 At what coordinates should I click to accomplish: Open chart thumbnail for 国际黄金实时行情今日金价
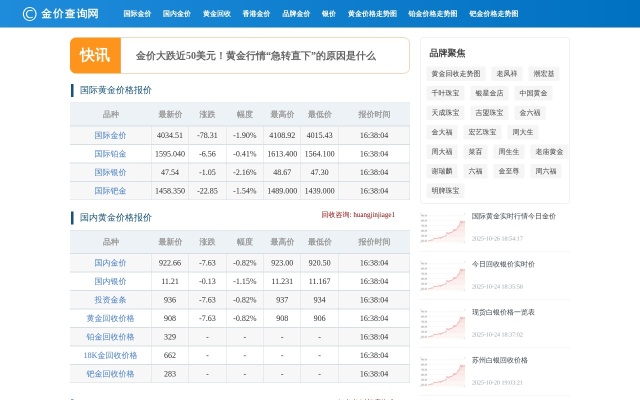[x=442, y=227]
